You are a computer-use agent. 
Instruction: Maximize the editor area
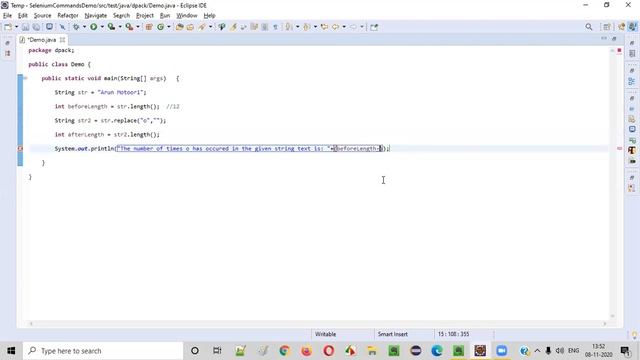tap(614, 38)
